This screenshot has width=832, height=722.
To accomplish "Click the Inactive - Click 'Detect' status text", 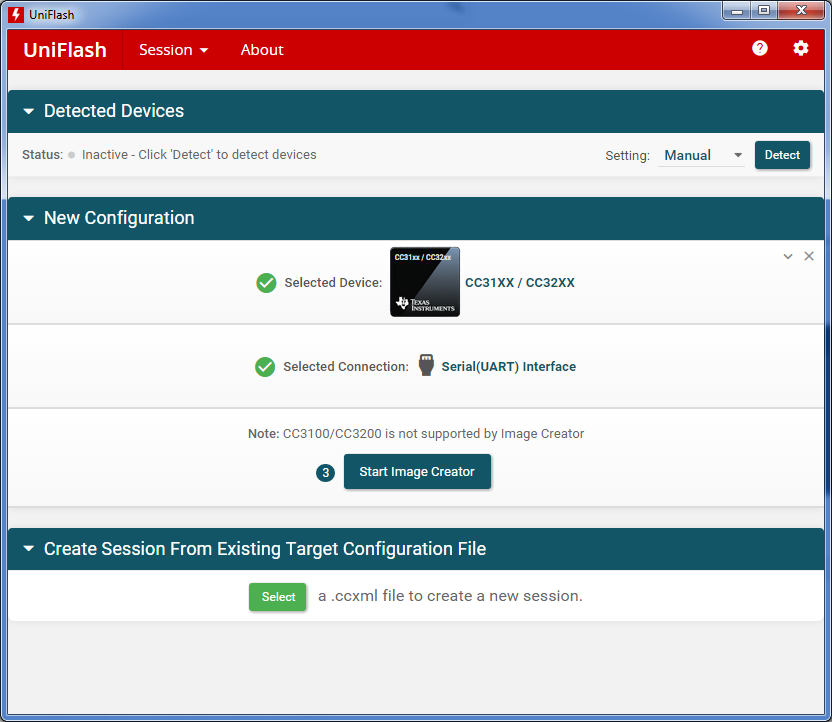I will click(x=199, y=154).
